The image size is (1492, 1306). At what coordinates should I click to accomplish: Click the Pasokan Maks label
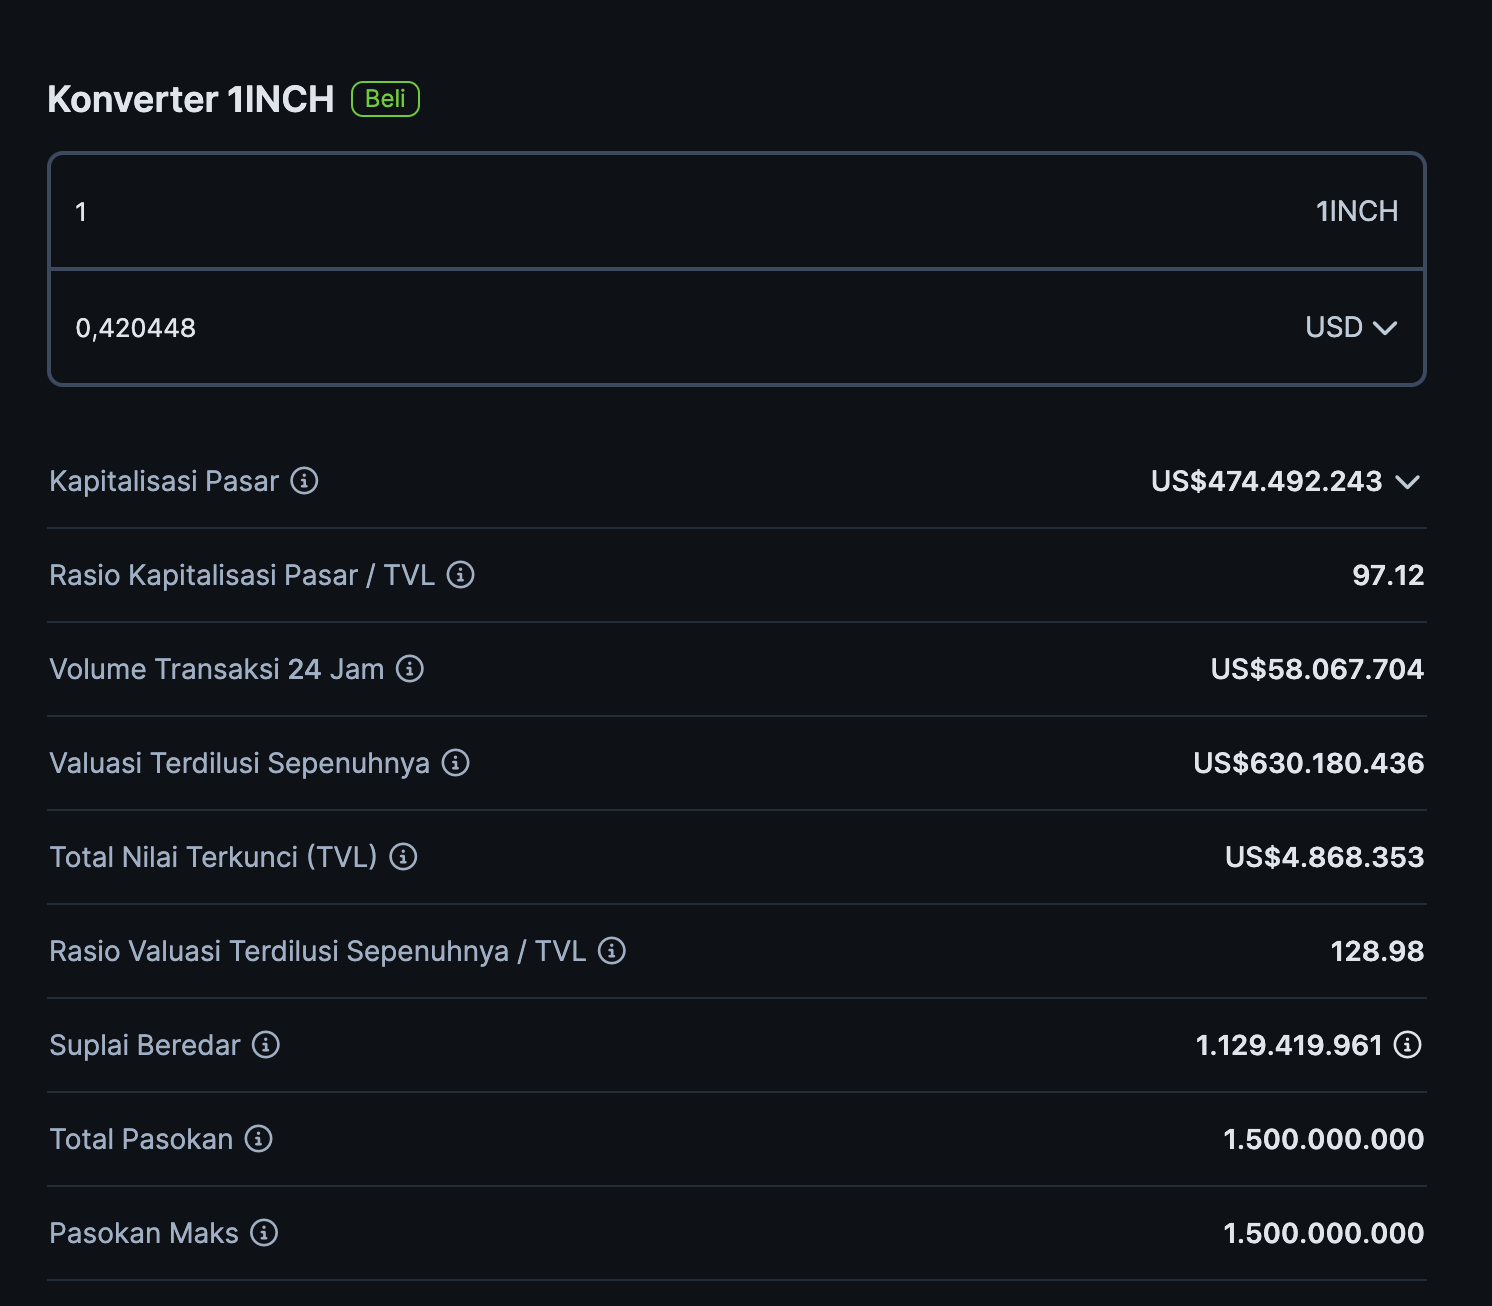144,1233
